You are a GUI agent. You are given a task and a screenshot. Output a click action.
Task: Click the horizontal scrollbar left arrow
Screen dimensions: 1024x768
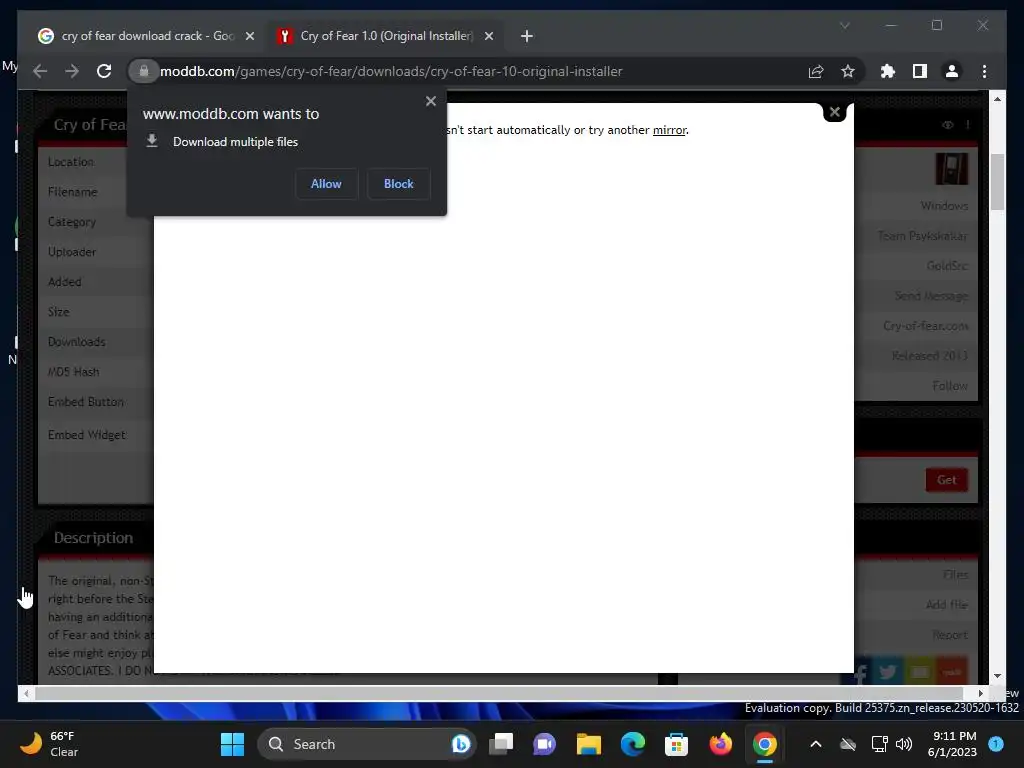coord(25,694)
